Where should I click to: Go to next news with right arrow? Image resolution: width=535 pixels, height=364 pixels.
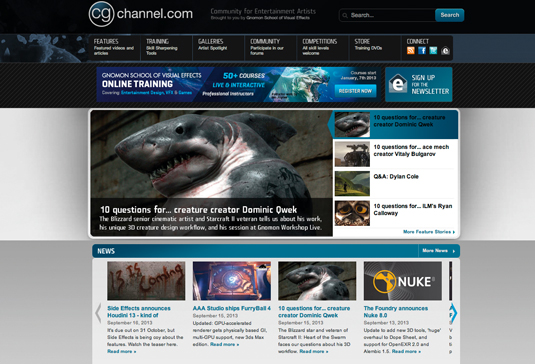coord(454,313)
